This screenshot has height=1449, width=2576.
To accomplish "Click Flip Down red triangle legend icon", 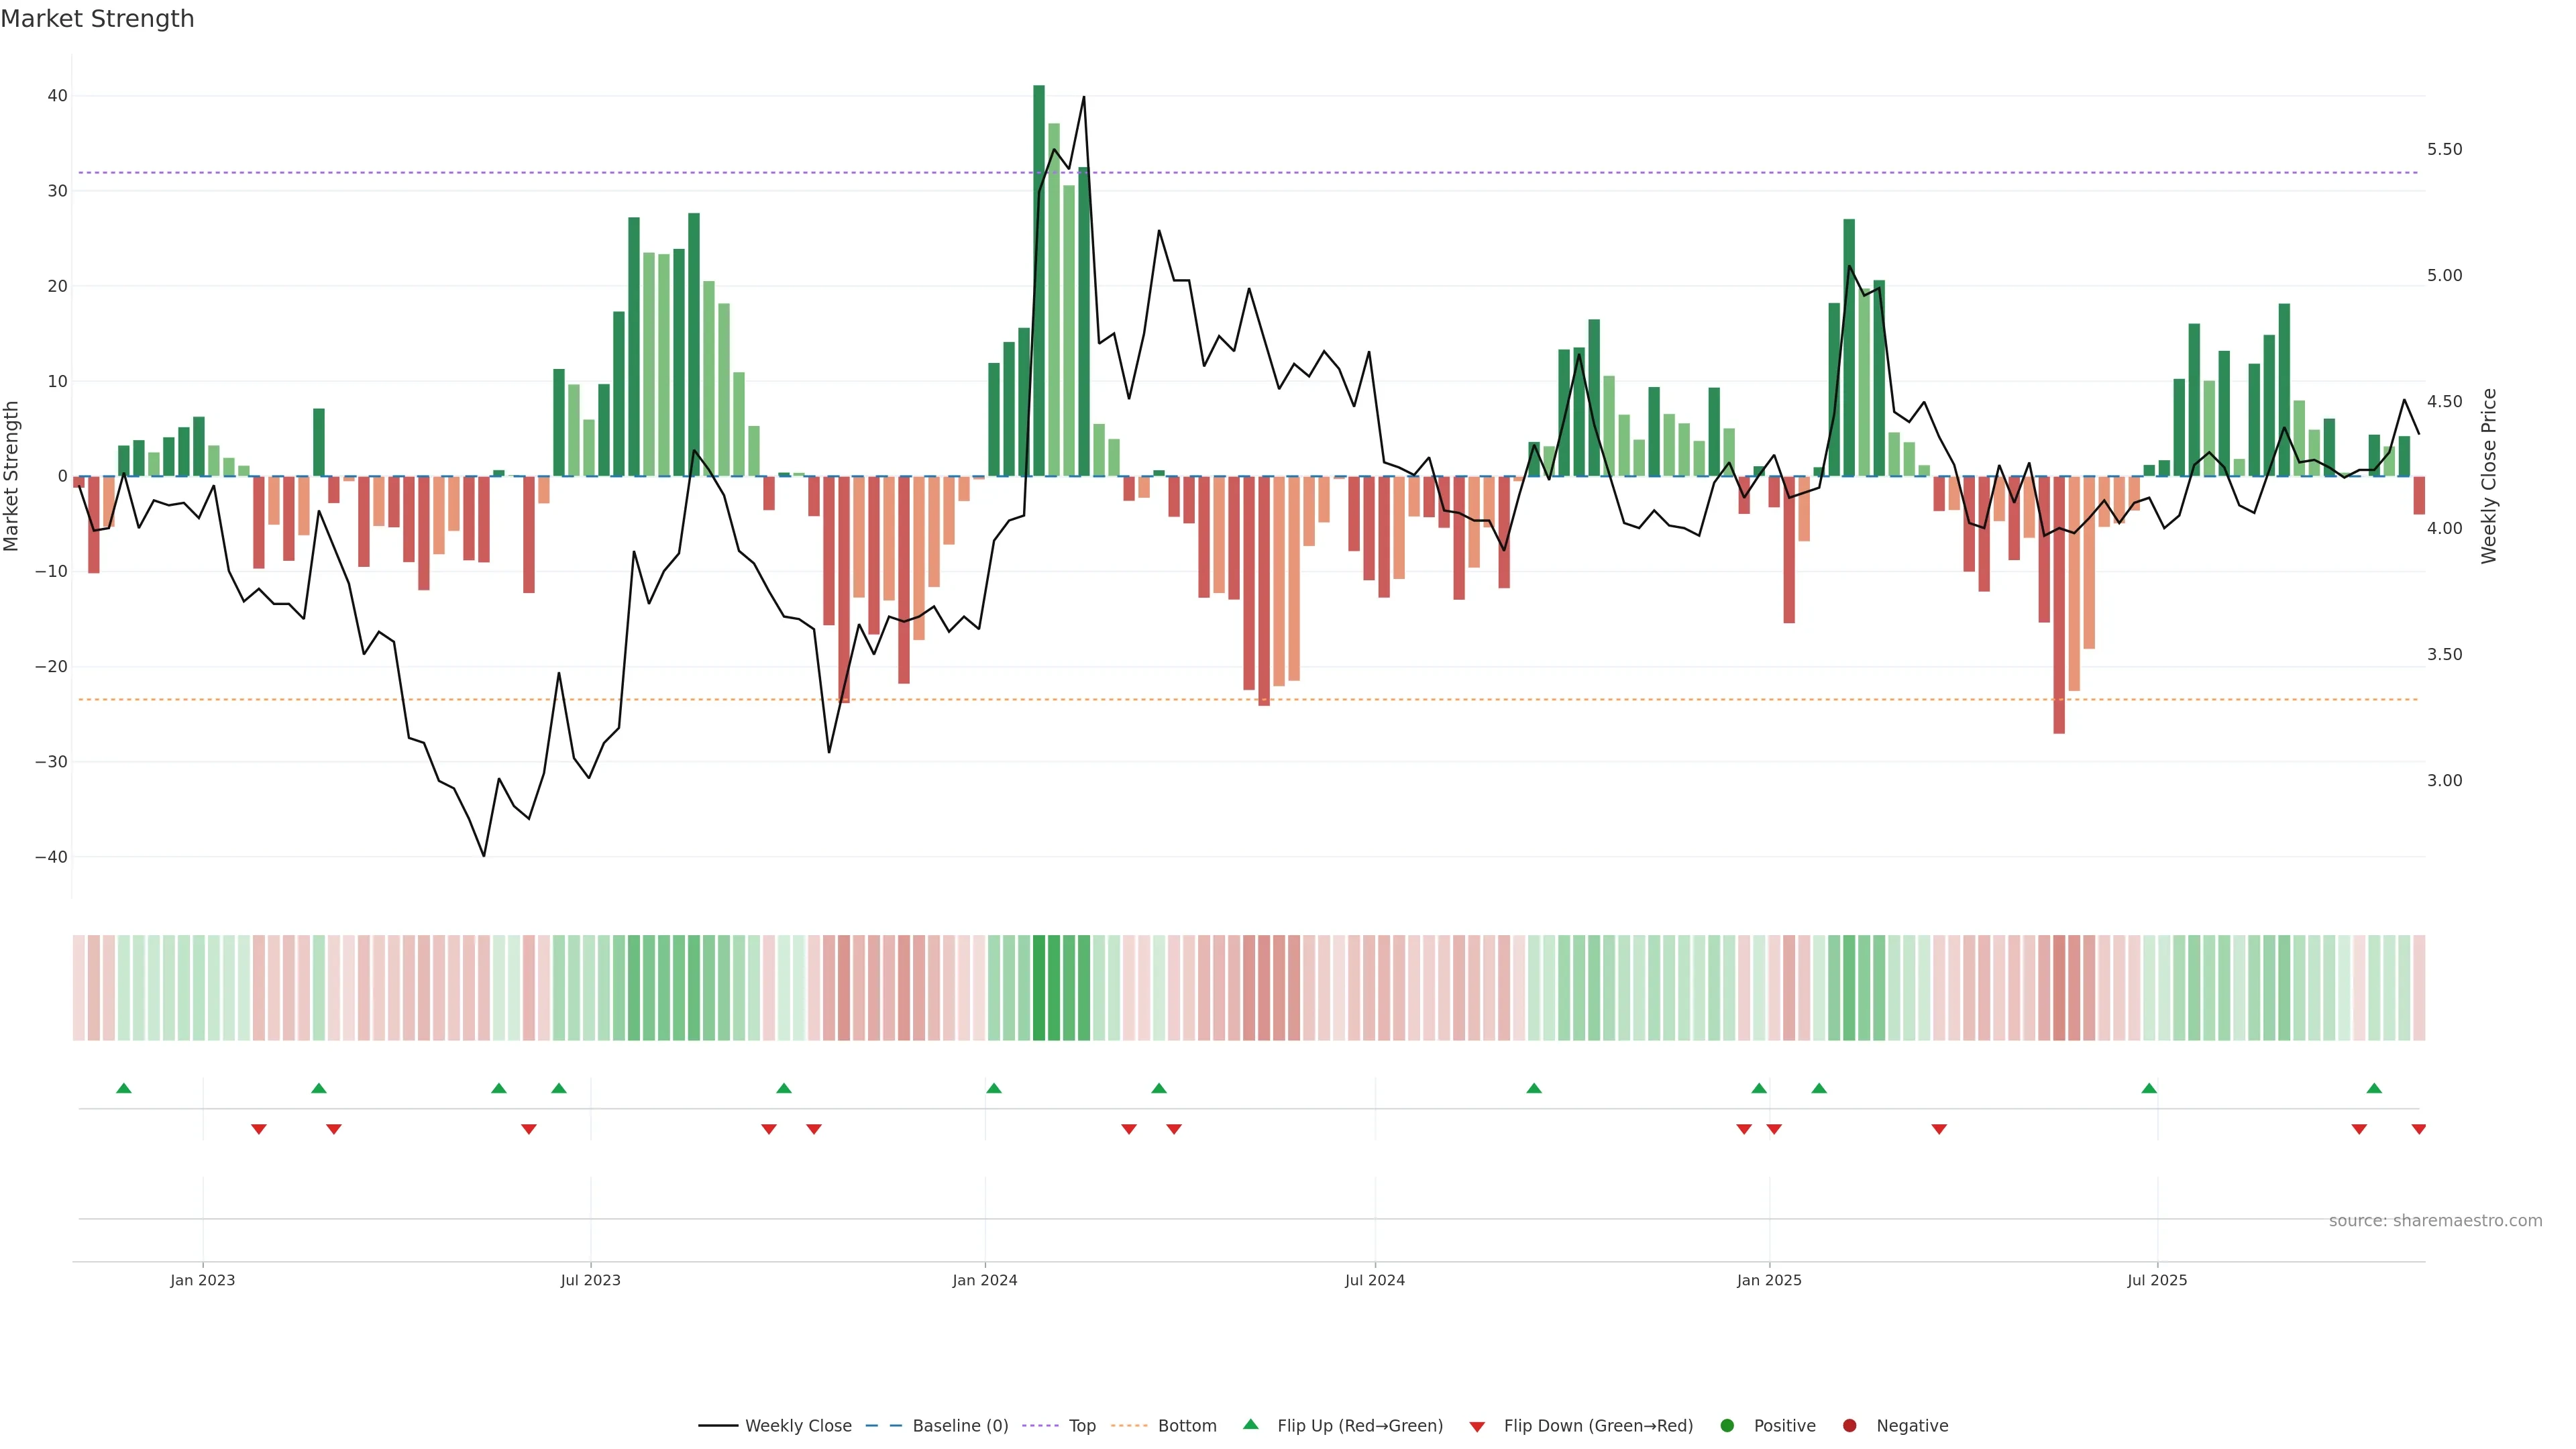I will coord(1477,1426).
